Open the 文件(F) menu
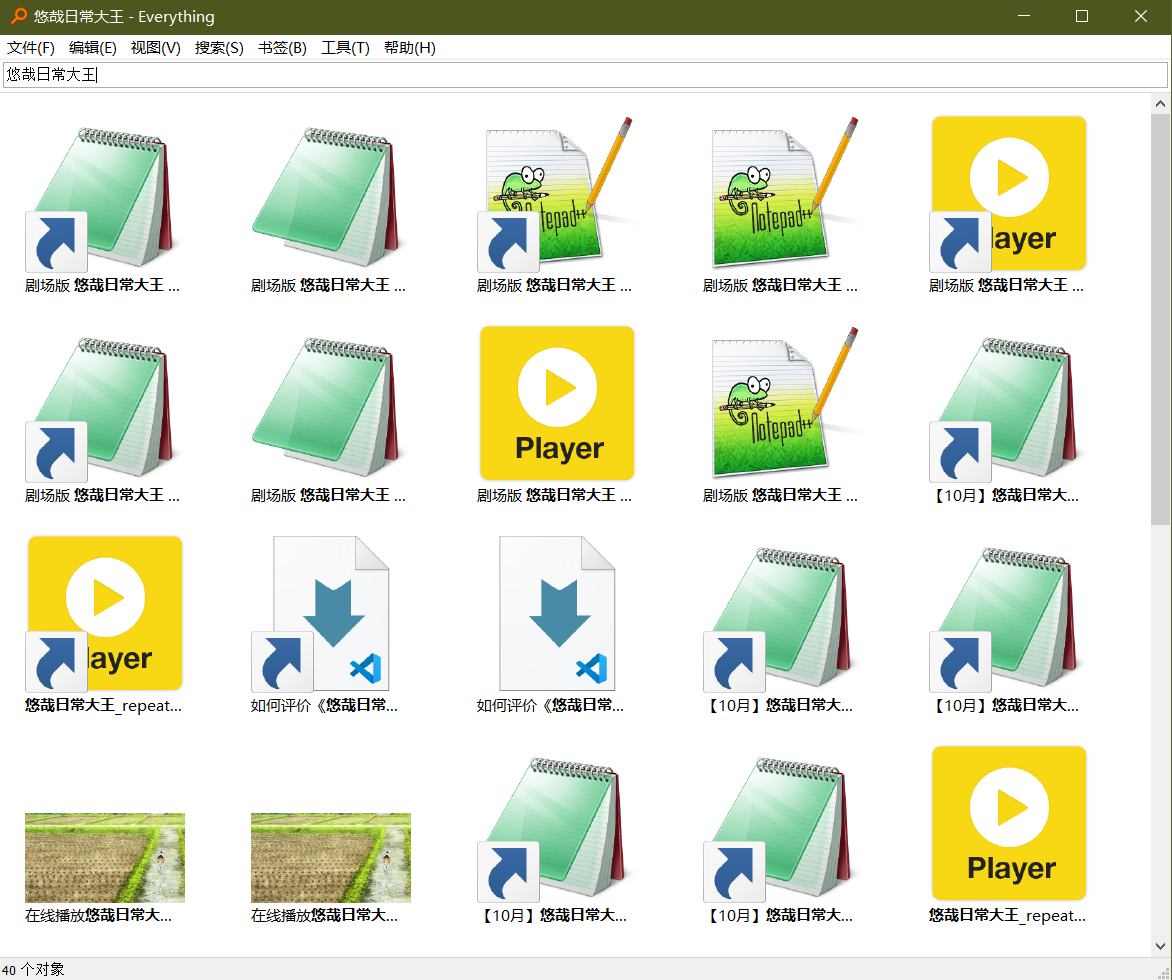 (31, 48)
